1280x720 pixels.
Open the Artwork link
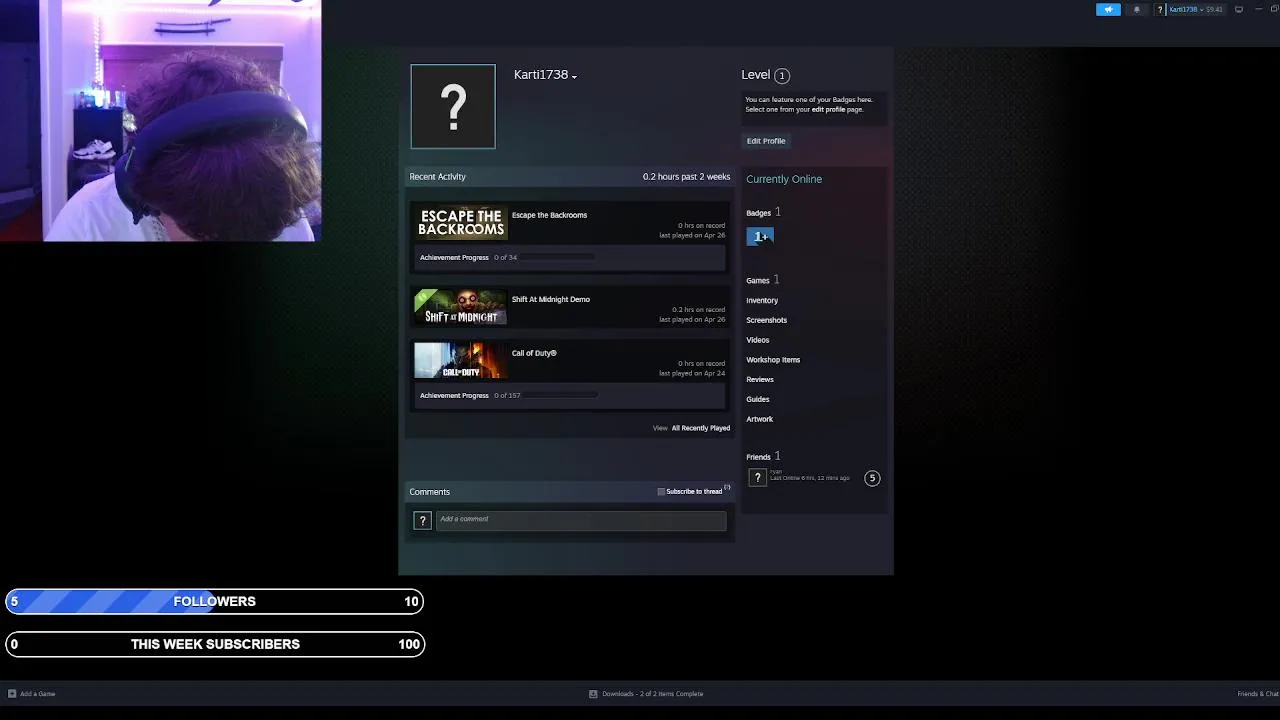point(760,420)
